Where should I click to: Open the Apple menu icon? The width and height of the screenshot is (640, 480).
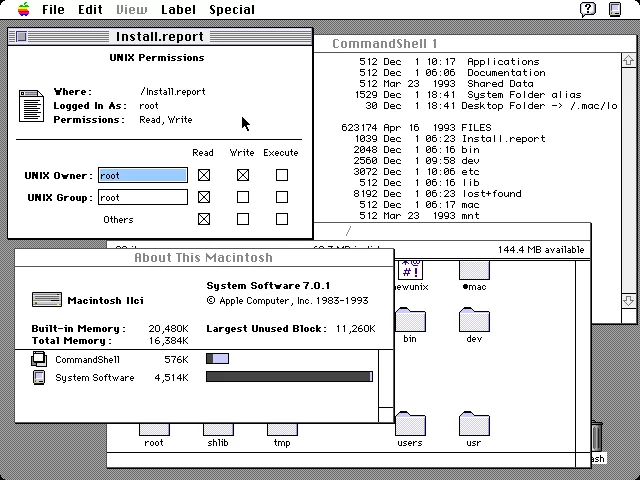click(24, 9)
